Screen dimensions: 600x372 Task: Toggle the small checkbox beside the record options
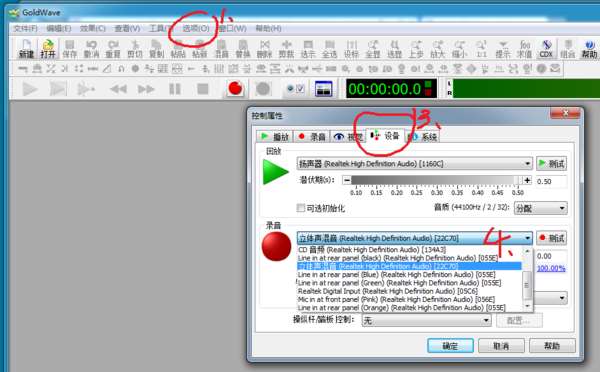click(300, 89)
